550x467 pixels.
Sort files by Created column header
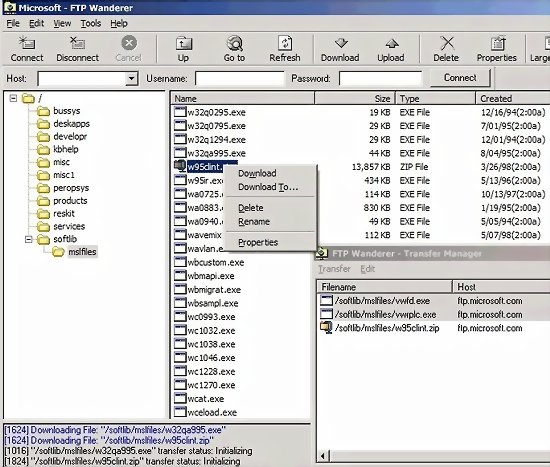513,99
